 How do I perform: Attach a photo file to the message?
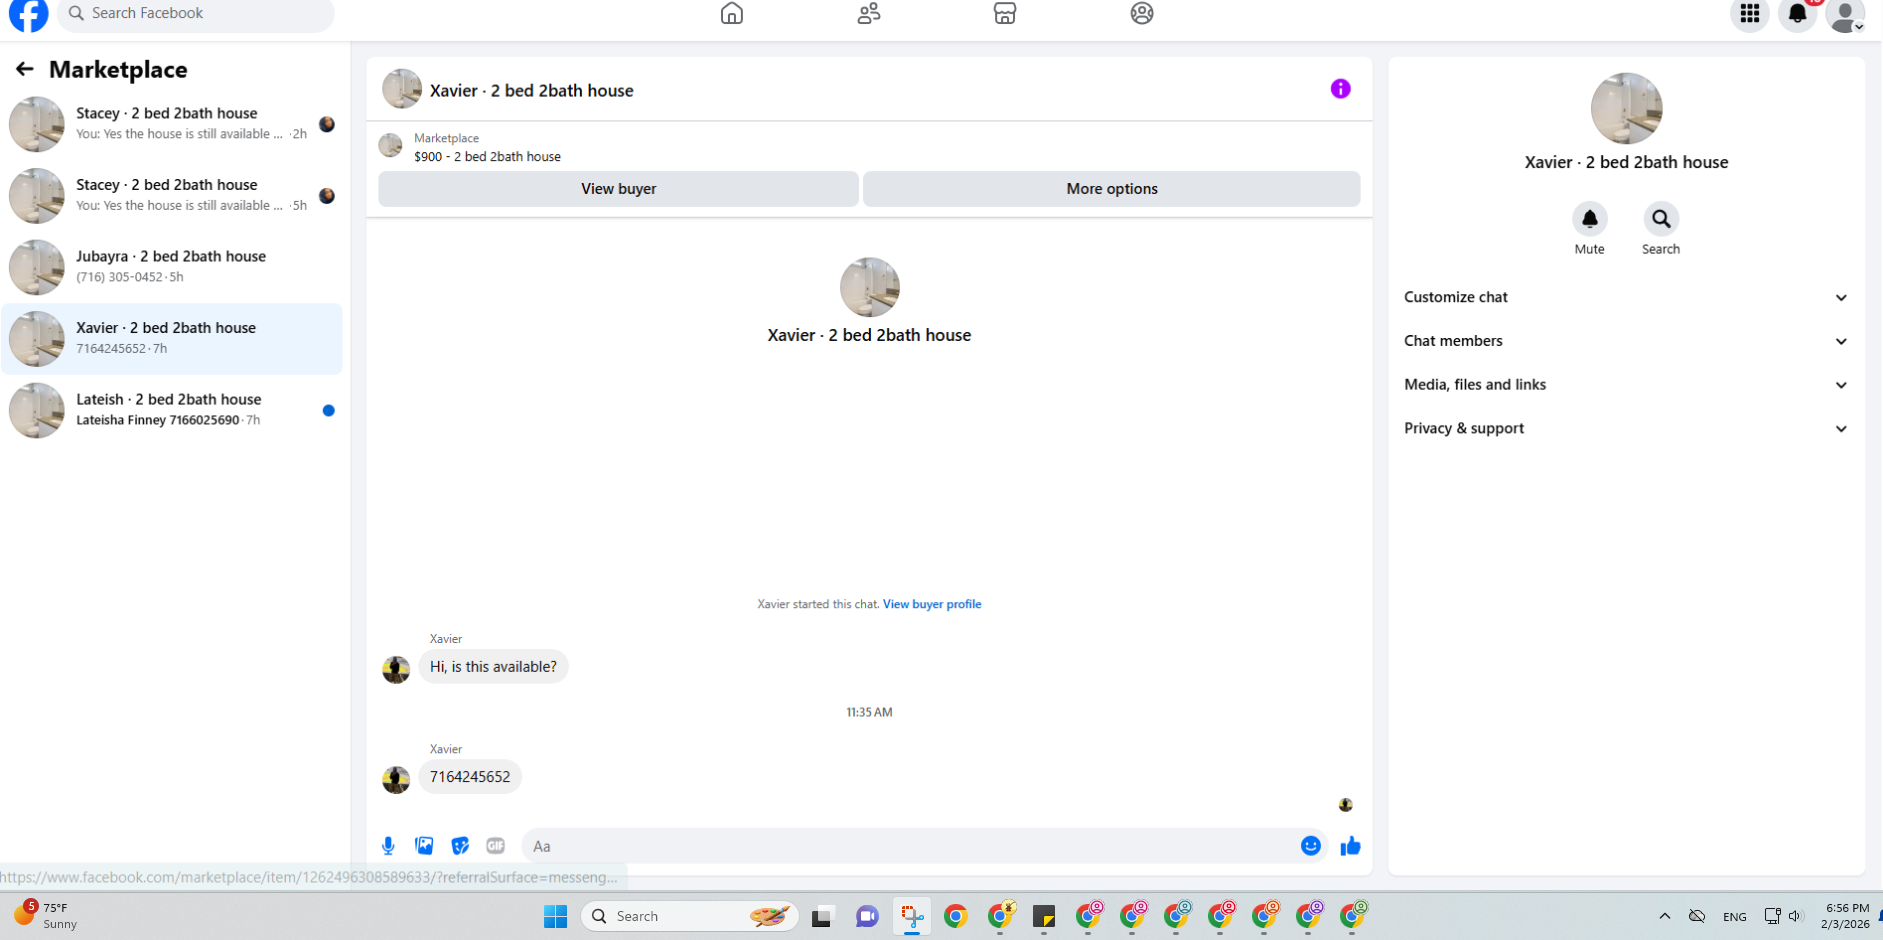(425, 846)
